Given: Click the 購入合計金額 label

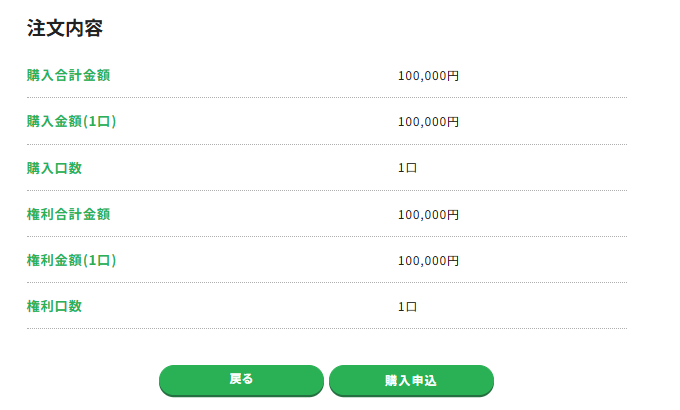Looking at the screenshot, I should tap(68, 75).
